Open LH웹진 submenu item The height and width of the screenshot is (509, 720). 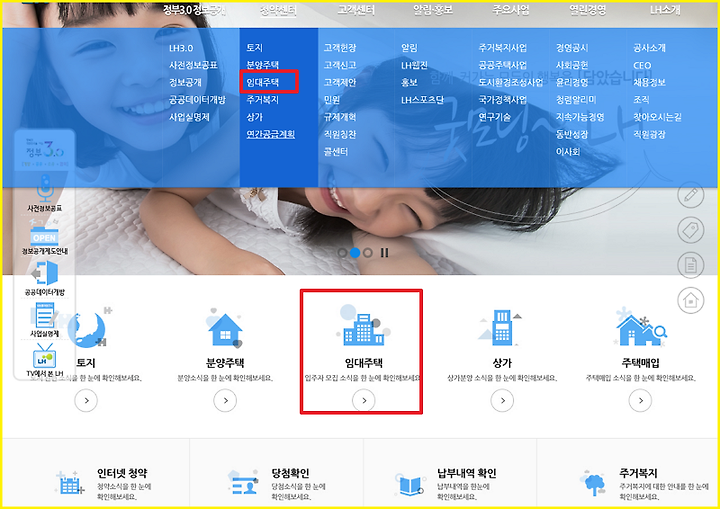coord(414,65)
